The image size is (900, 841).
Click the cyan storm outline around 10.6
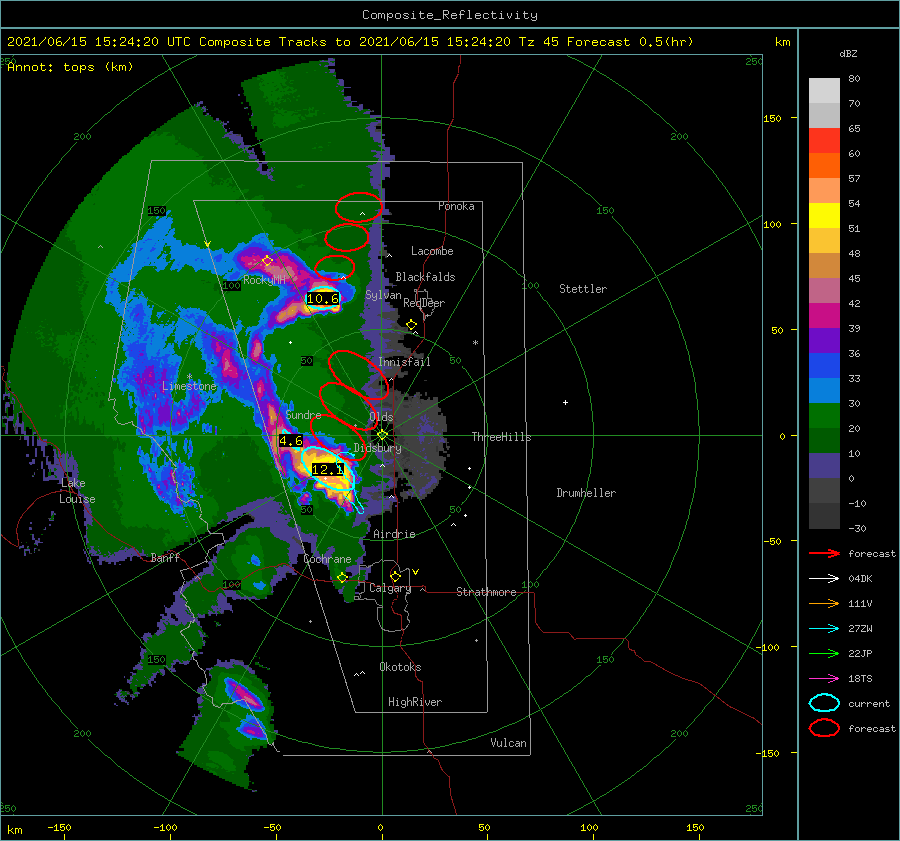click(323, 299)
